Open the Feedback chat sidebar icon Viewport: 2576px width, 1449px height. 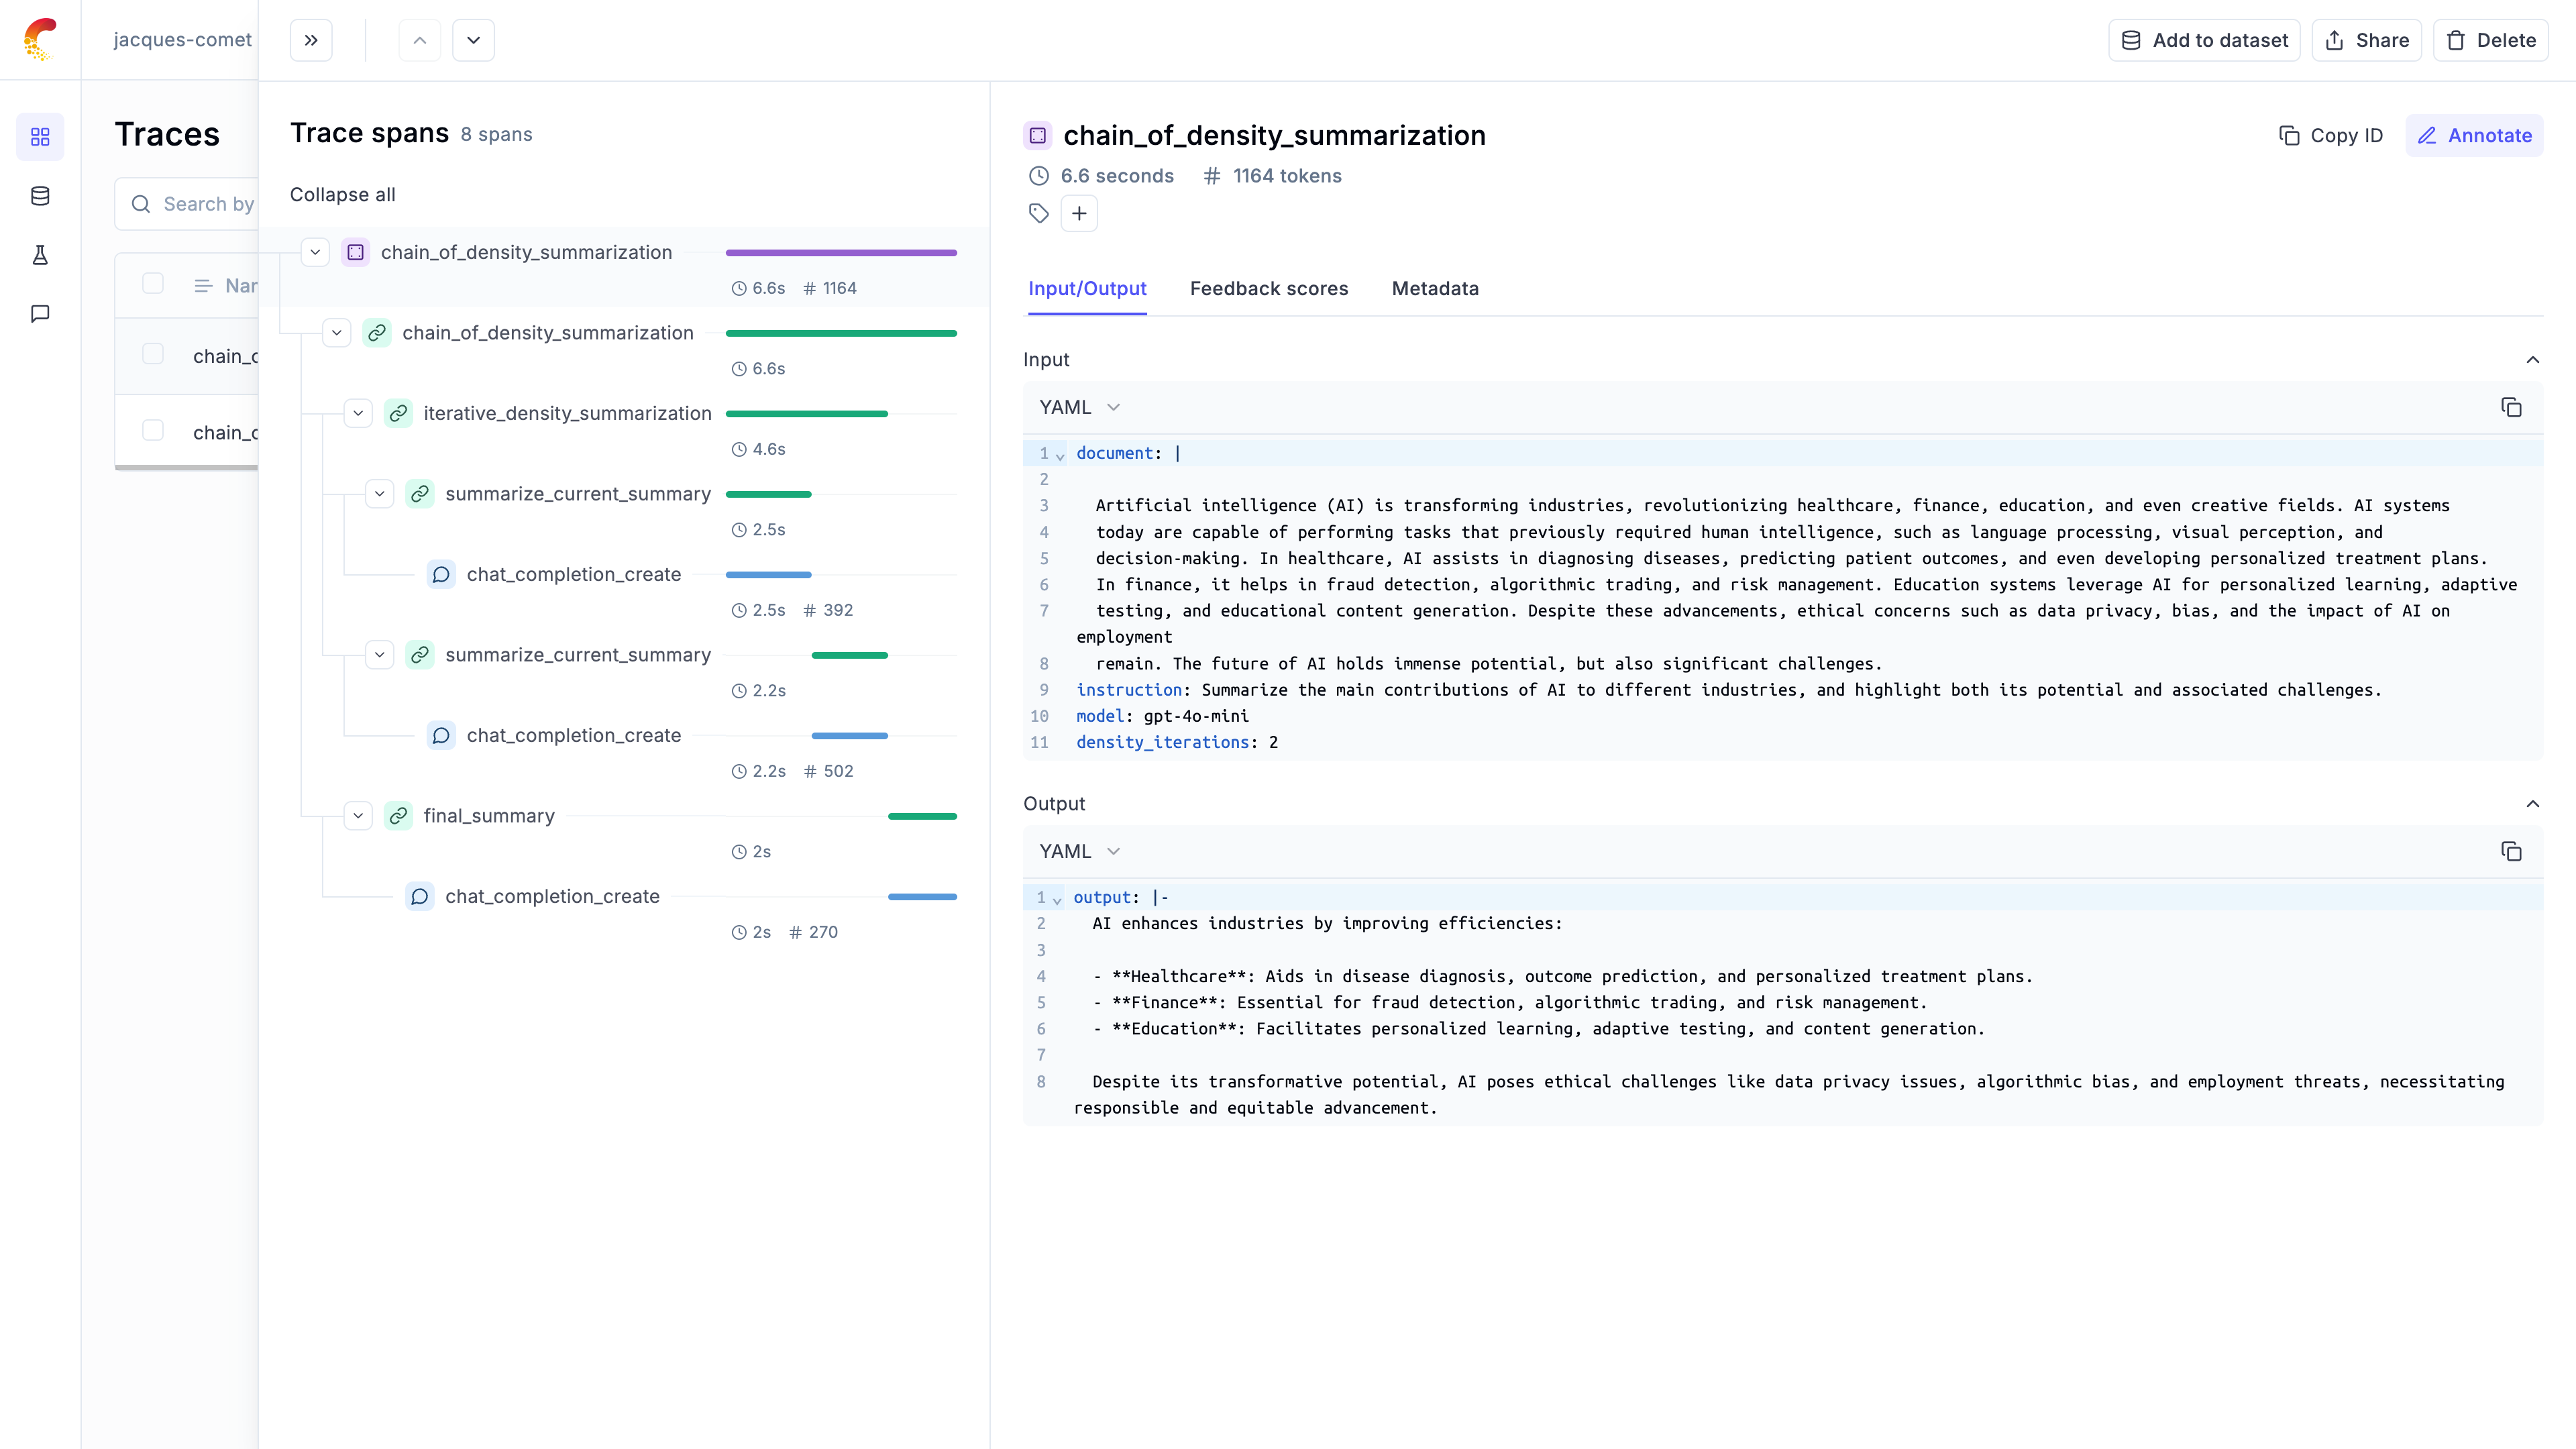(40, 314)
